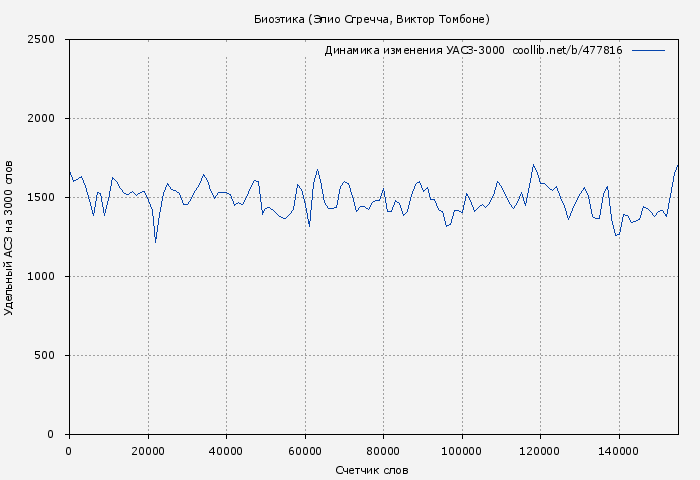The width and height of the screenshot is (700, 480).
Task: Click the 80000 tick label on x-axis
Action: point(383,451)
